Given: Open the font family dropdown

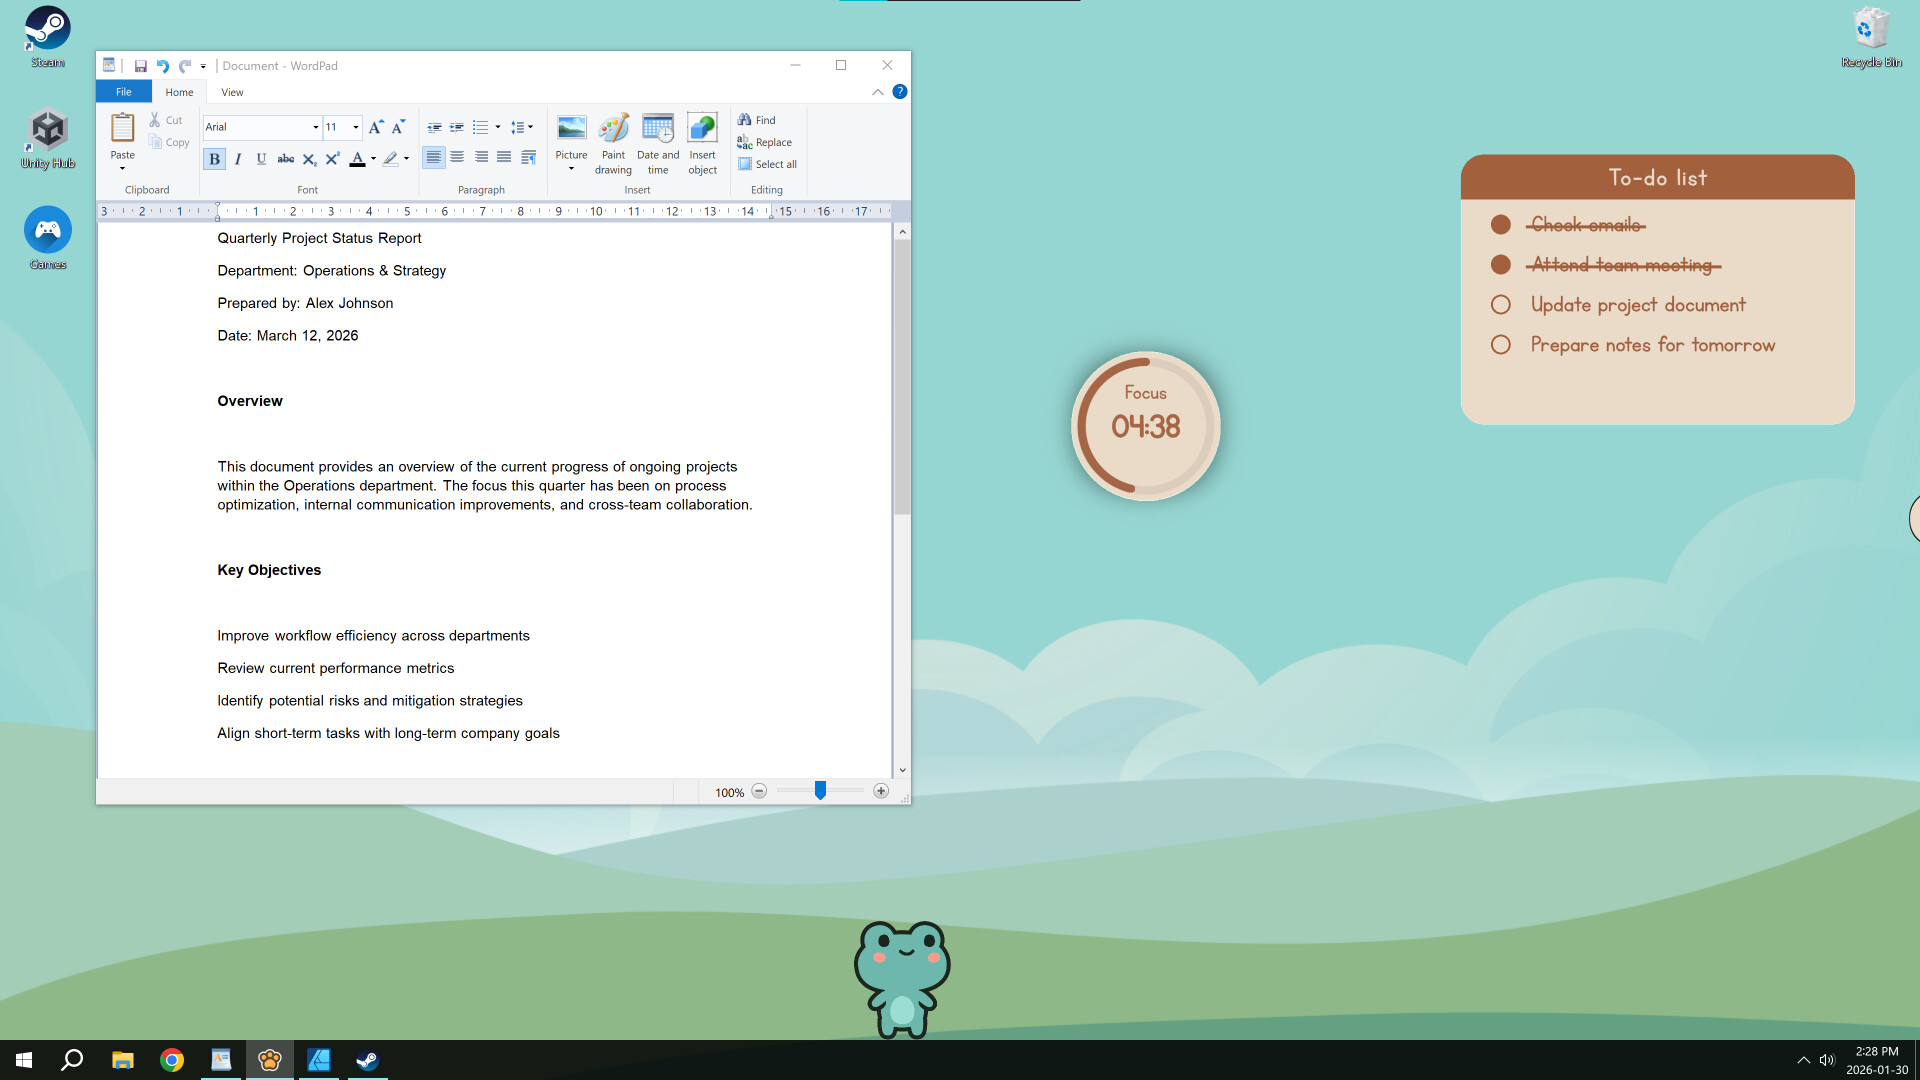Looking at the screenshot, I should (x=314, y=127).
